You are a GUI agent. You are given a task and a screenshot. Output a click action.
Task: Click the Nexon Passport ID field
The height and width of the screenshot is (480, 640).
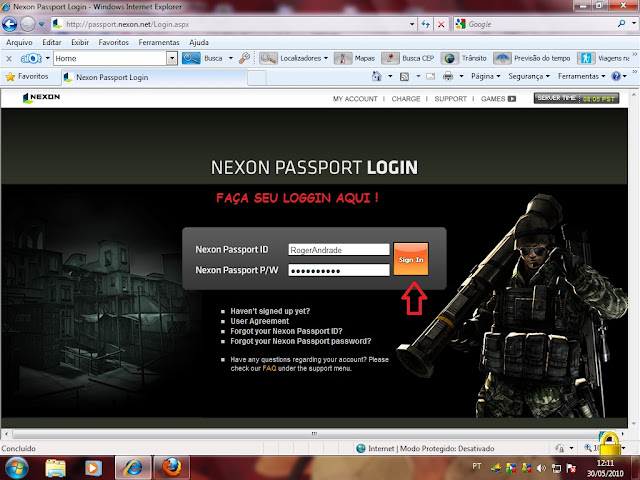(x=339, y=250)
